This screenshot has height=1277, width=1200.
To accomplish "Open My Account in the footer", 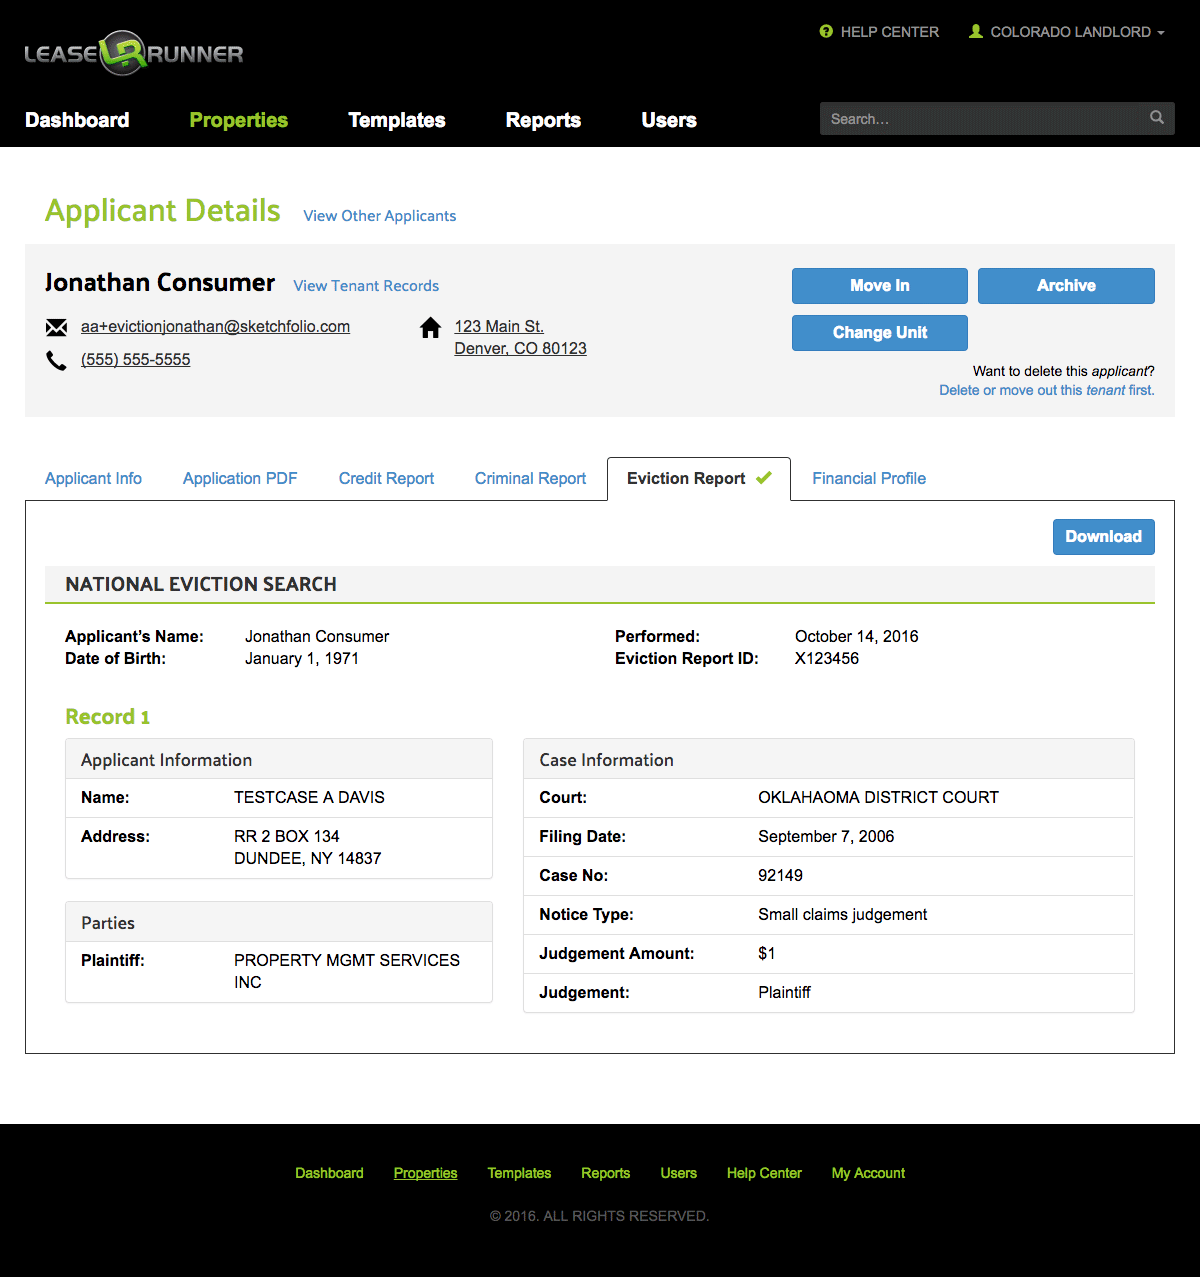I will click(867, 1172).
